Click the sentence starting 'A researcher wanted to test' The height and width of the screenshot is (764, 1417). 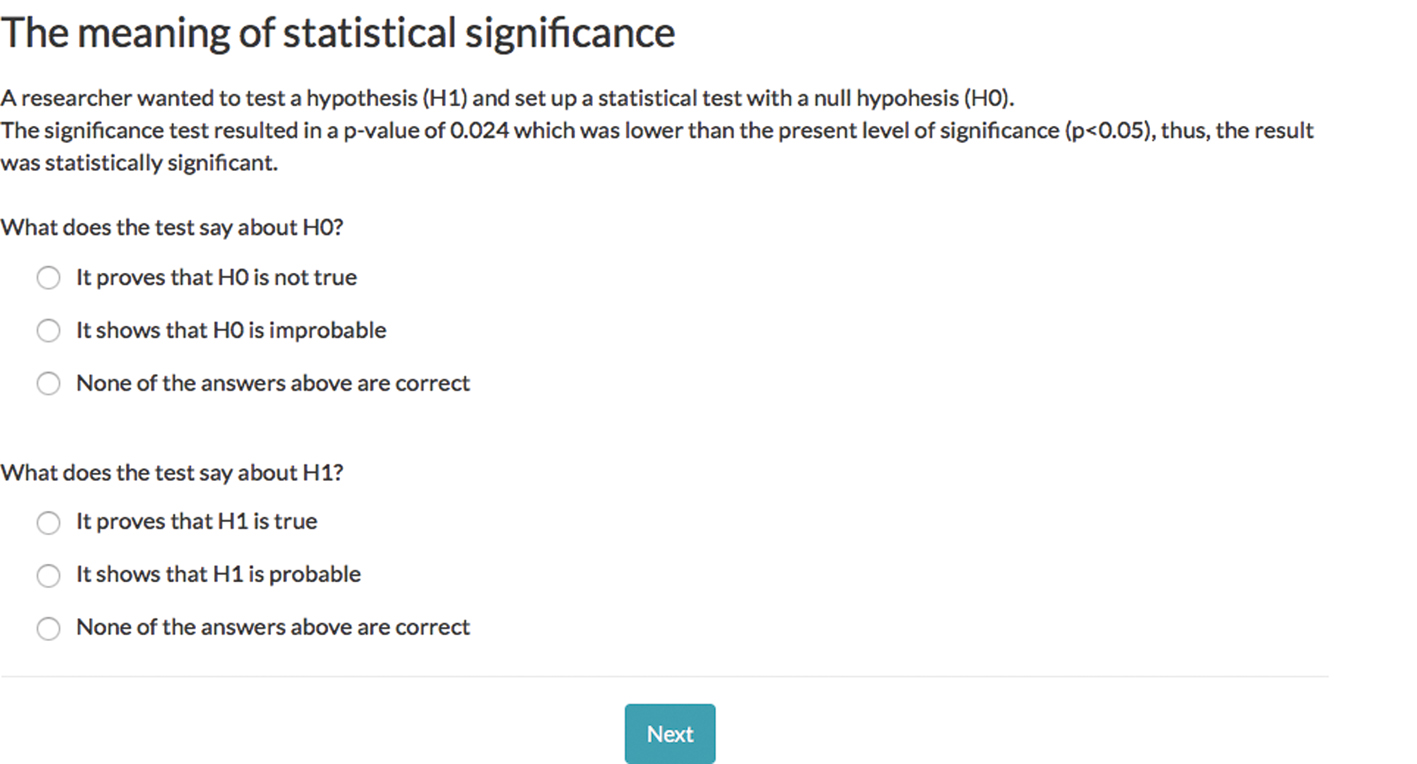coord(508,98)
